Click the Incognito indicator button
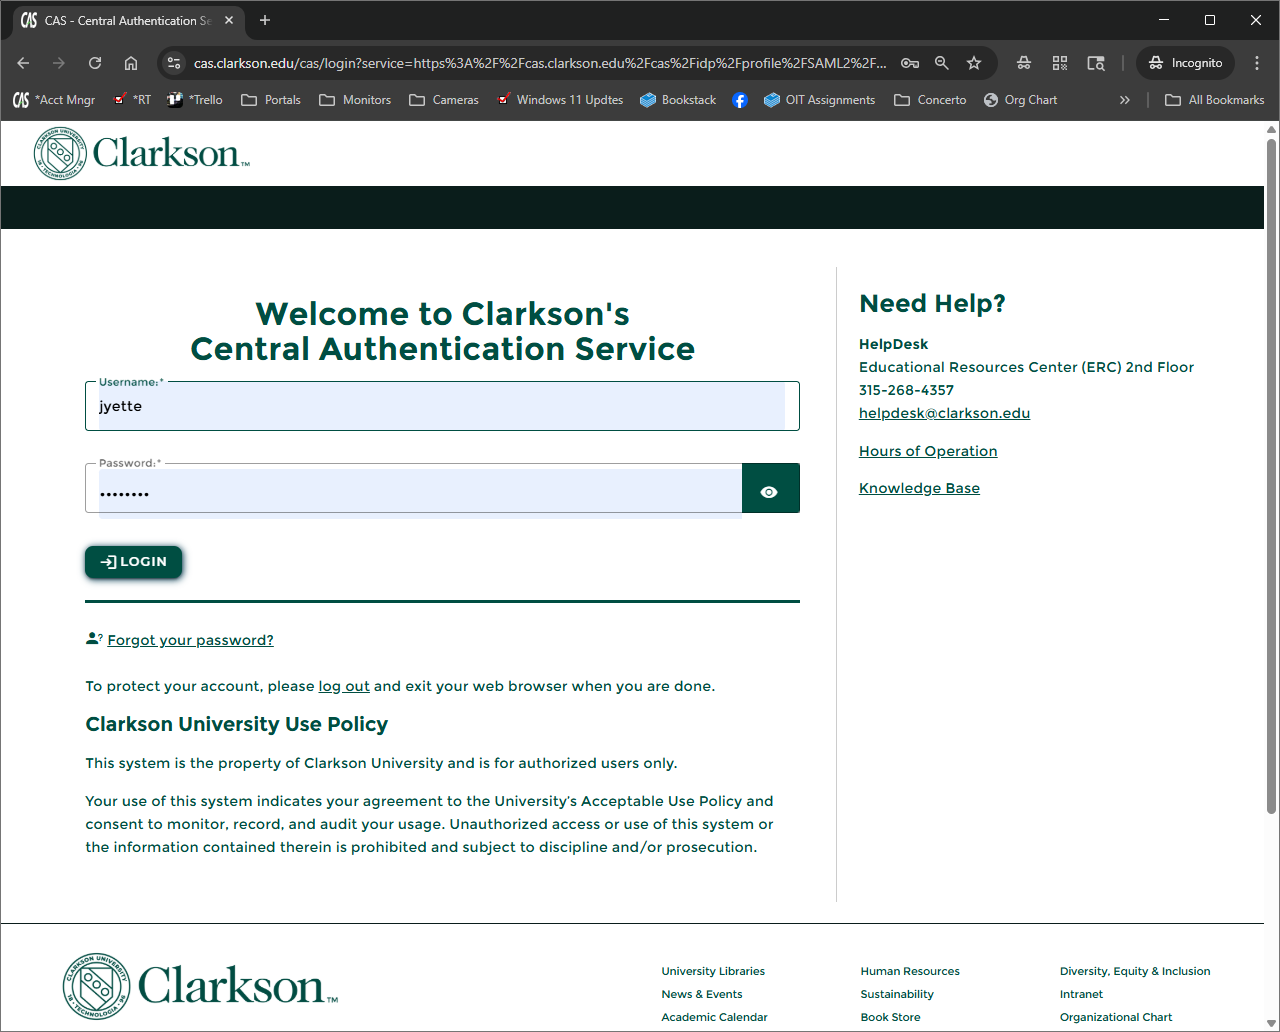1280x1032 pixels. [1185, 63]
